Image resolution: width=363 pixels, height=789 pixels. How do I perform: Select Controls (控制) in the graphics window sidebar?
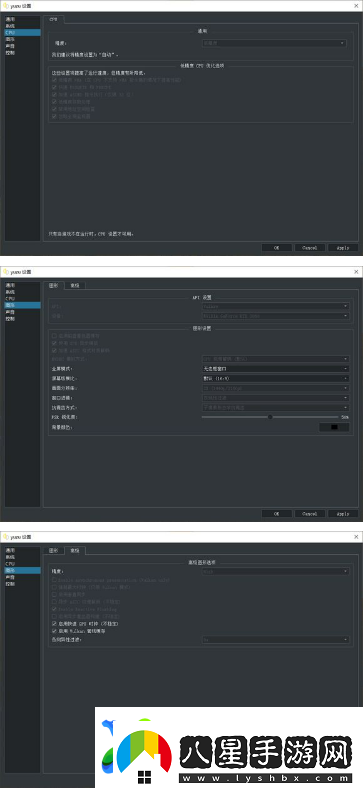coord(10,319)
